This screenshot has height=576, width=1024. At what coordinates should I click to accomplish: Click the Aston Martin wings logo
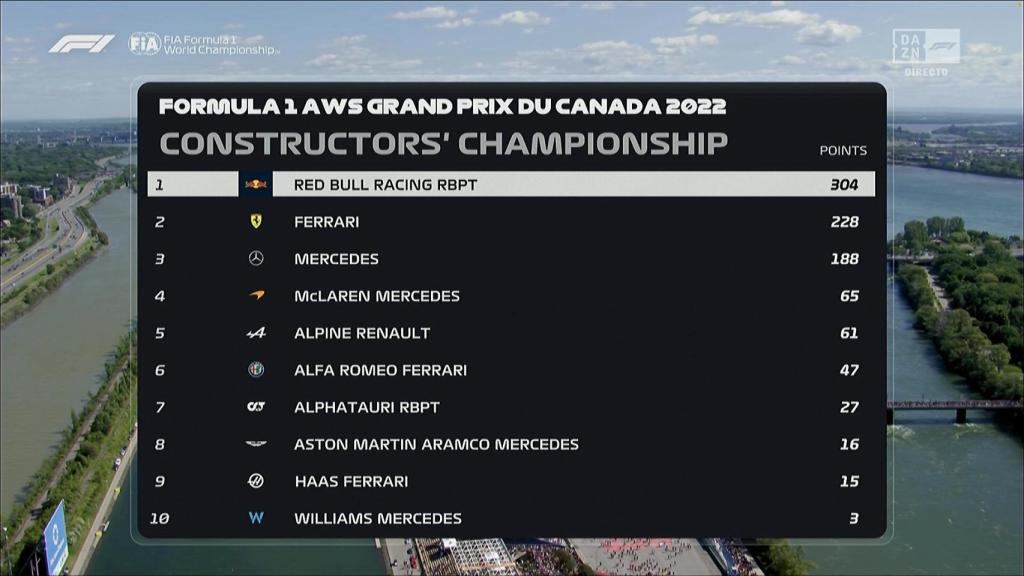point(256,444)
